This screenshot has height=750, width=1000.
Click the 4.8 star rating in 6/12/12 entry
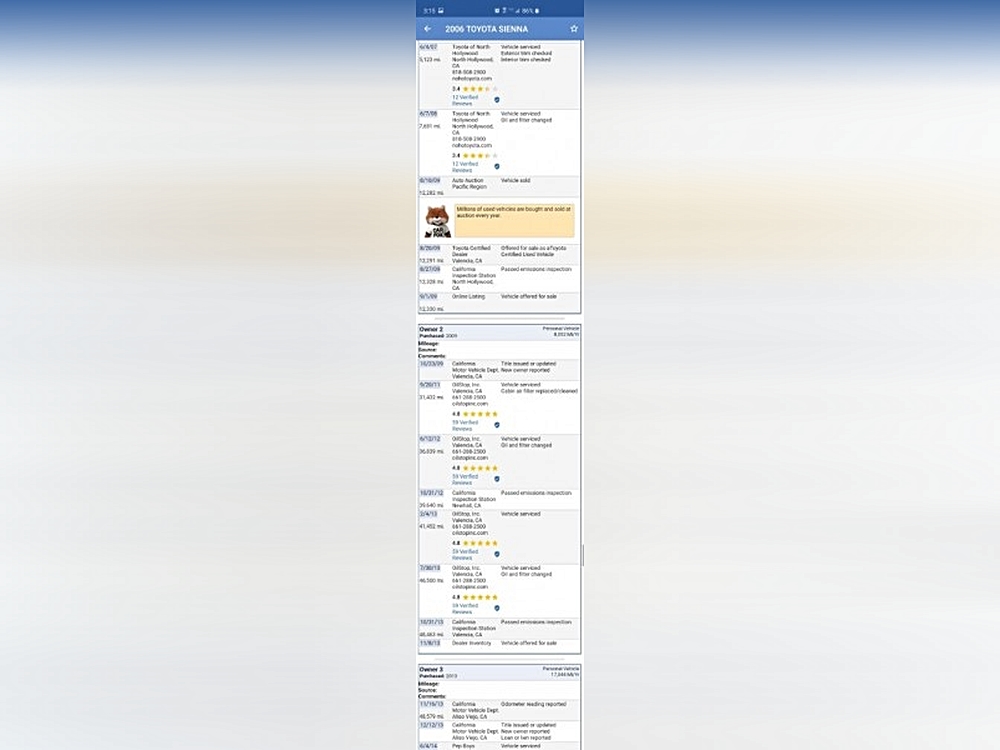pyautogui.click(x=474, y=468)
